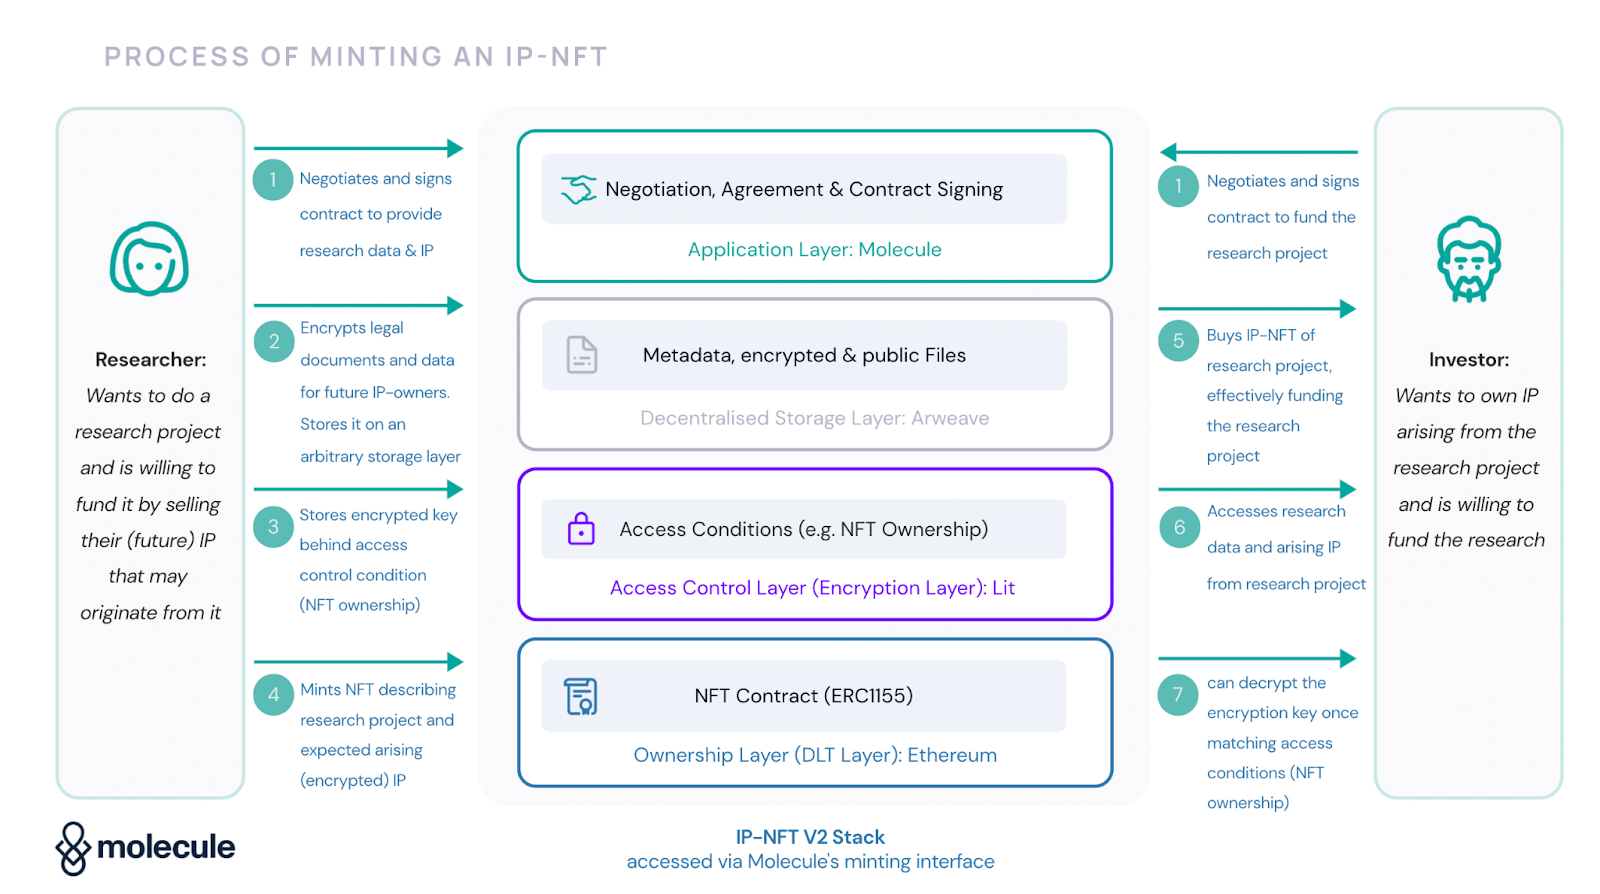This screenshot has height=894, width=1600.
Task: Click the investor step 7 circle
Action: point(1177,695)
